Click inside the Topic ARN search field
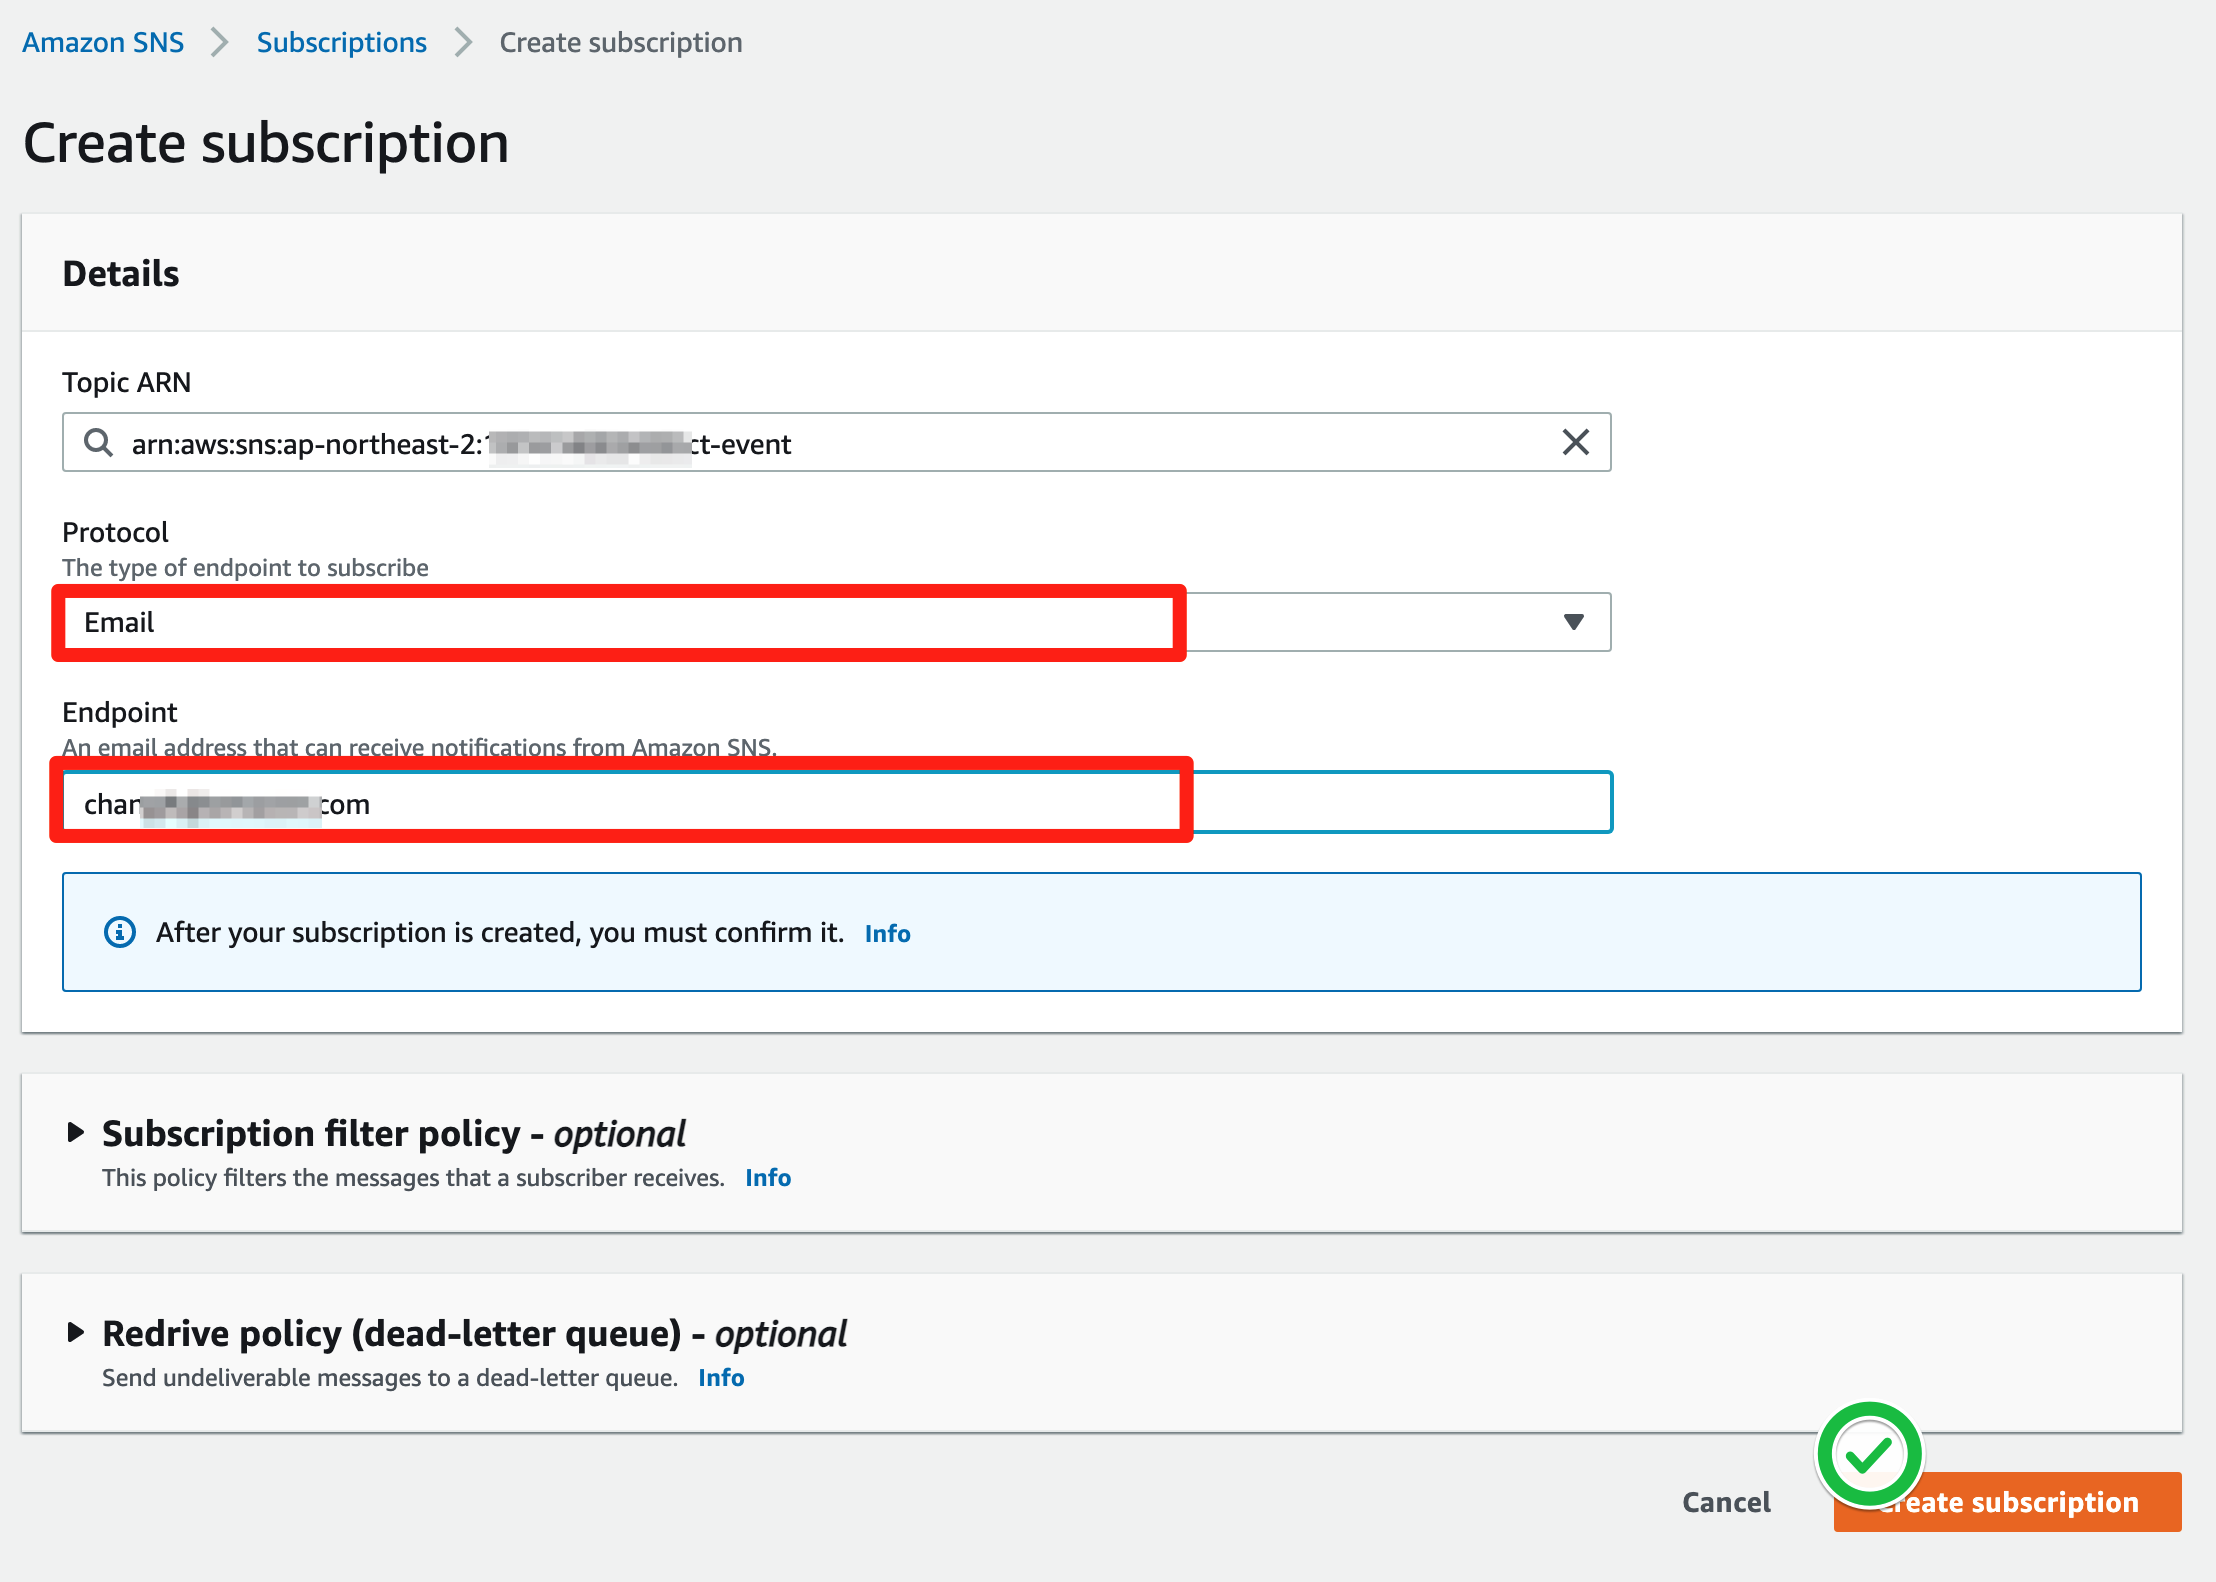The image size is (2216, 1582). pyautogui.click(x=1100, y=443)
